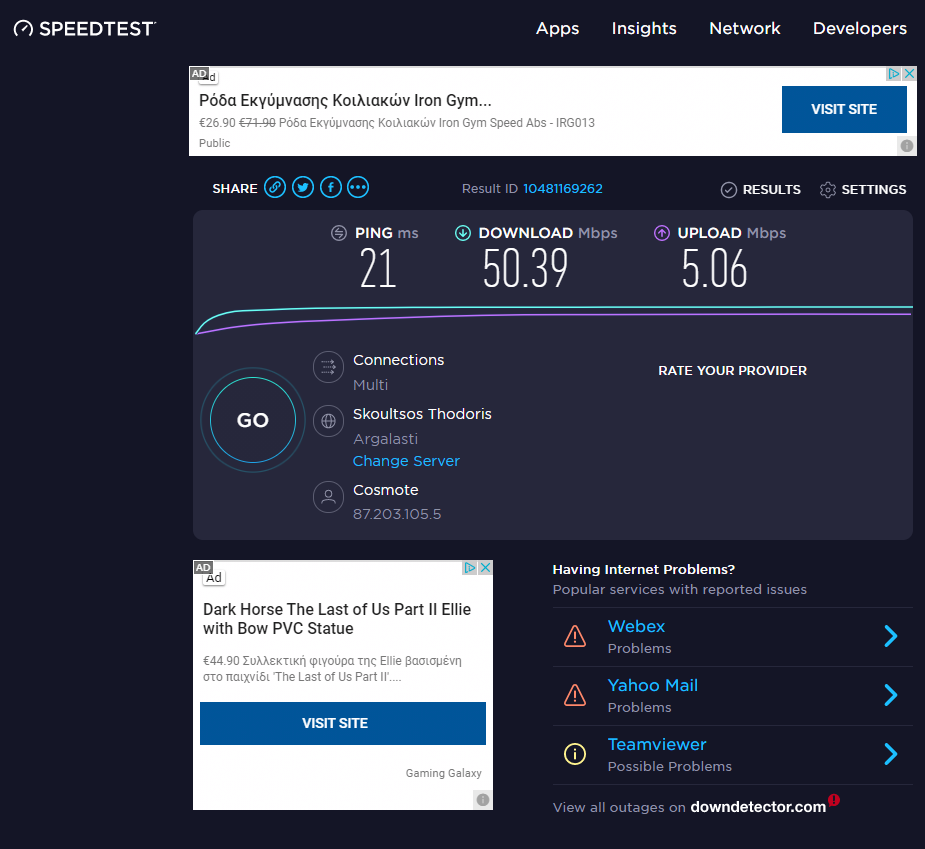Open the Webex outage link
This screenshot has width=925, height=849.
coord(637,626)
